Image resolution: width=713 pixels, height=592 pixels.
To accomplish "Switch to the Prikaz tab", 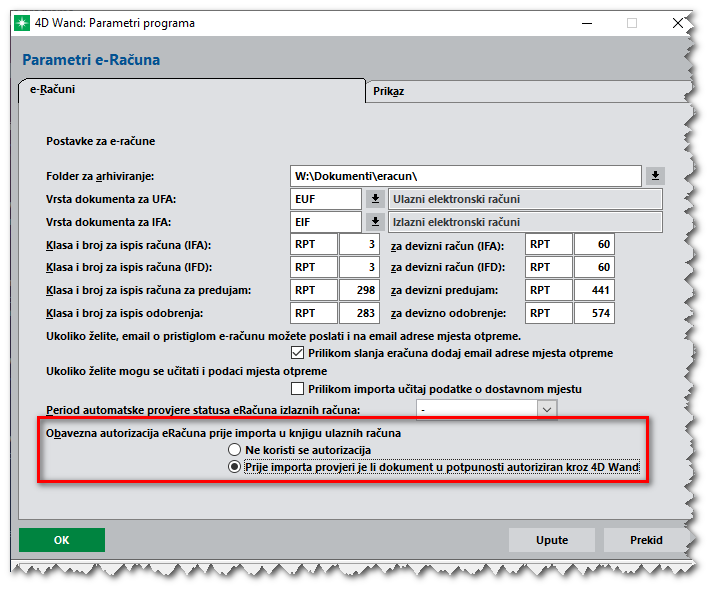I will click(388, 91).
